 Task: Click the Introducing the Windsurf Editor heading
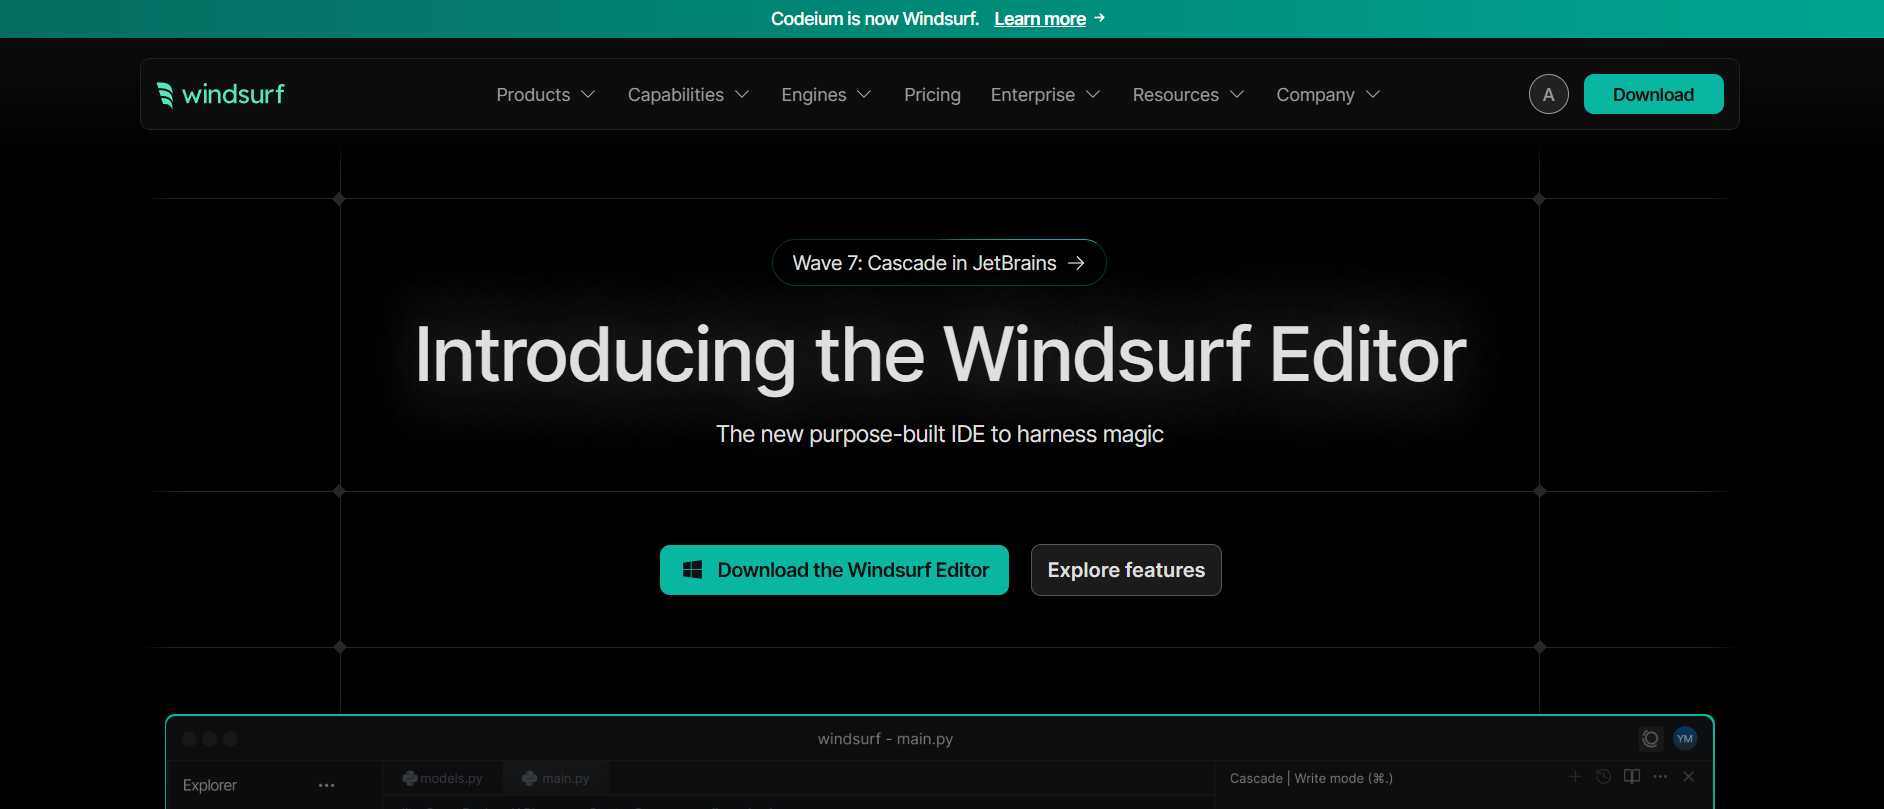pos(940,355)
